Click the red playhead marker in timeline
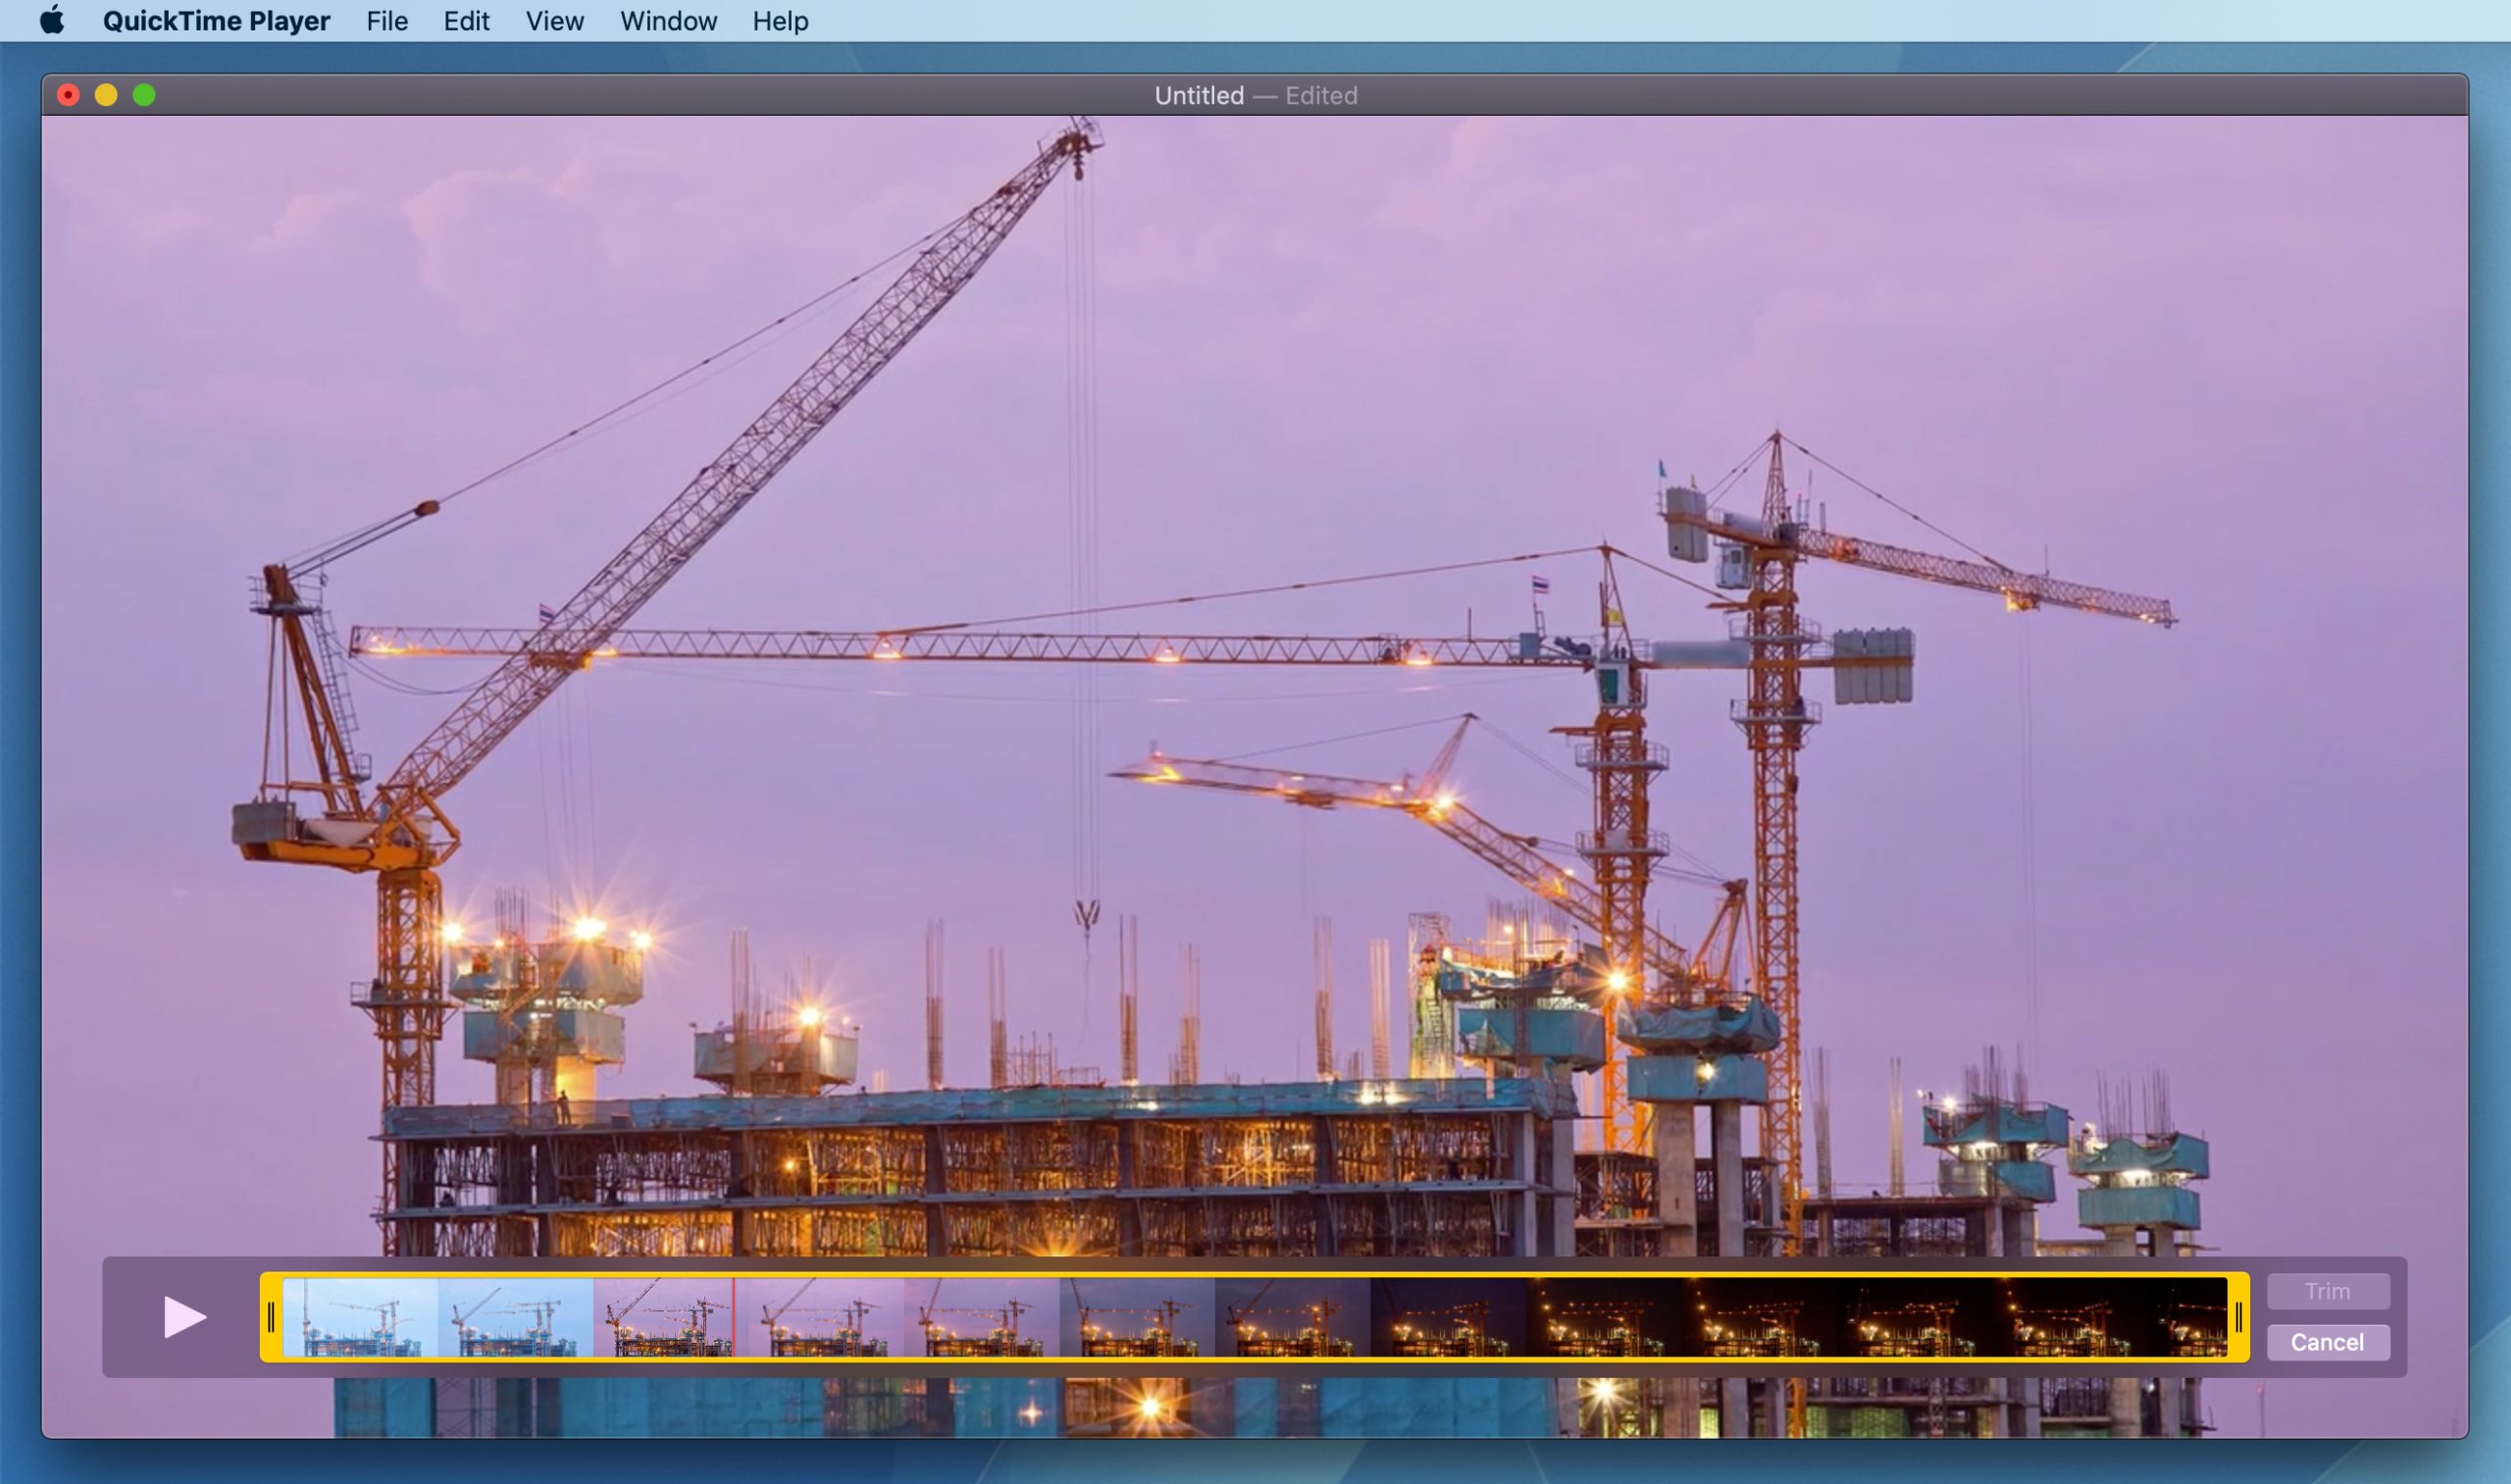 (733, 1317)
